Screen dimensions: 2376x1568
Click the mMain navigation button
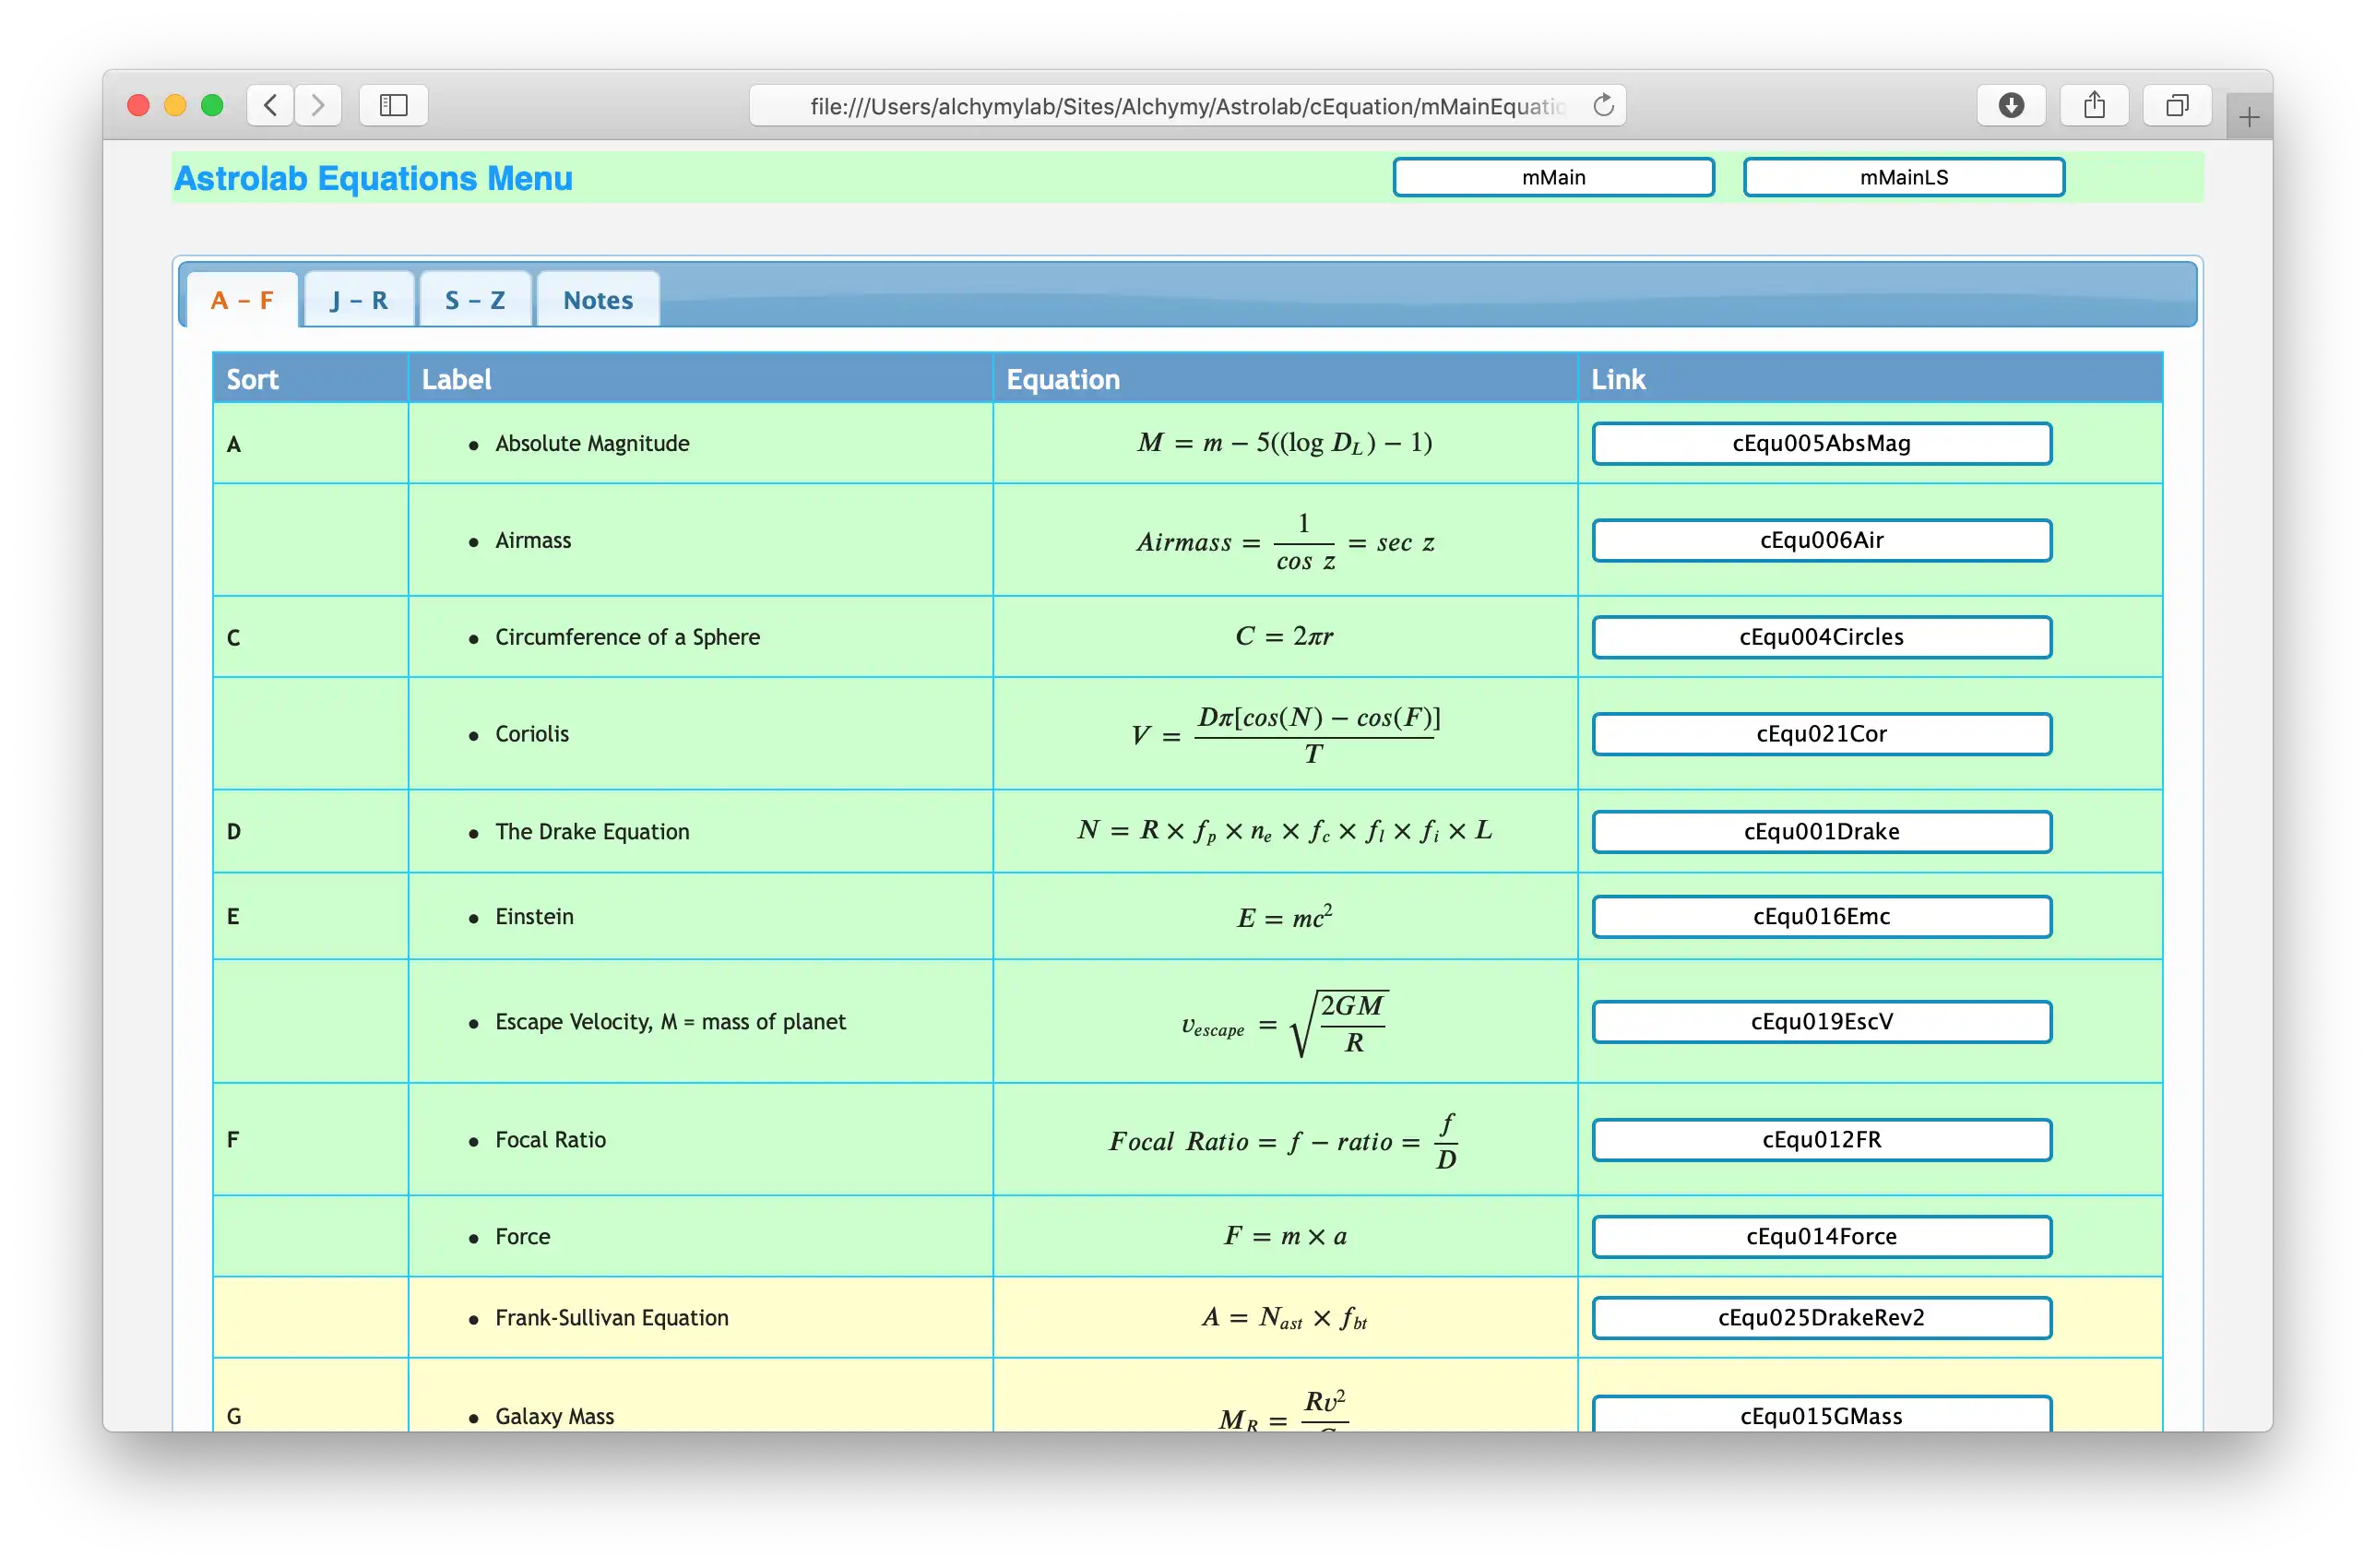1553,175
